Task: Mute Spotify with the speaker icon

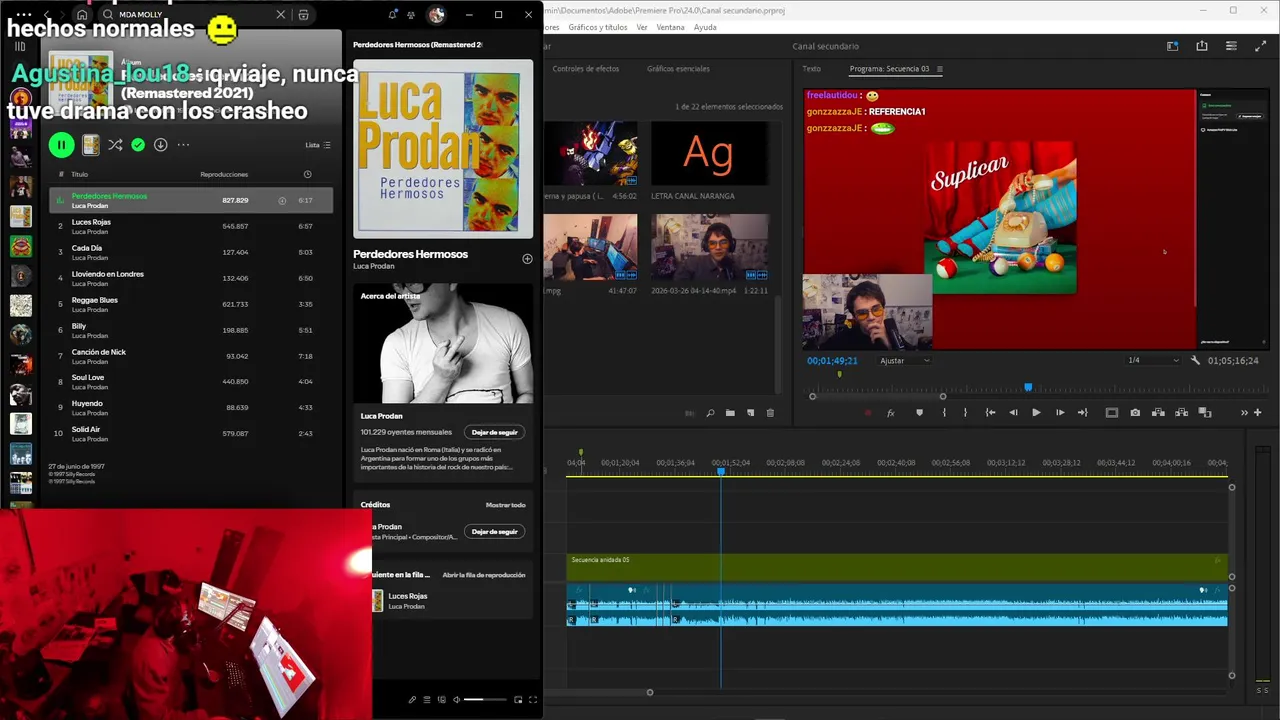Action: tap(457, 700)
